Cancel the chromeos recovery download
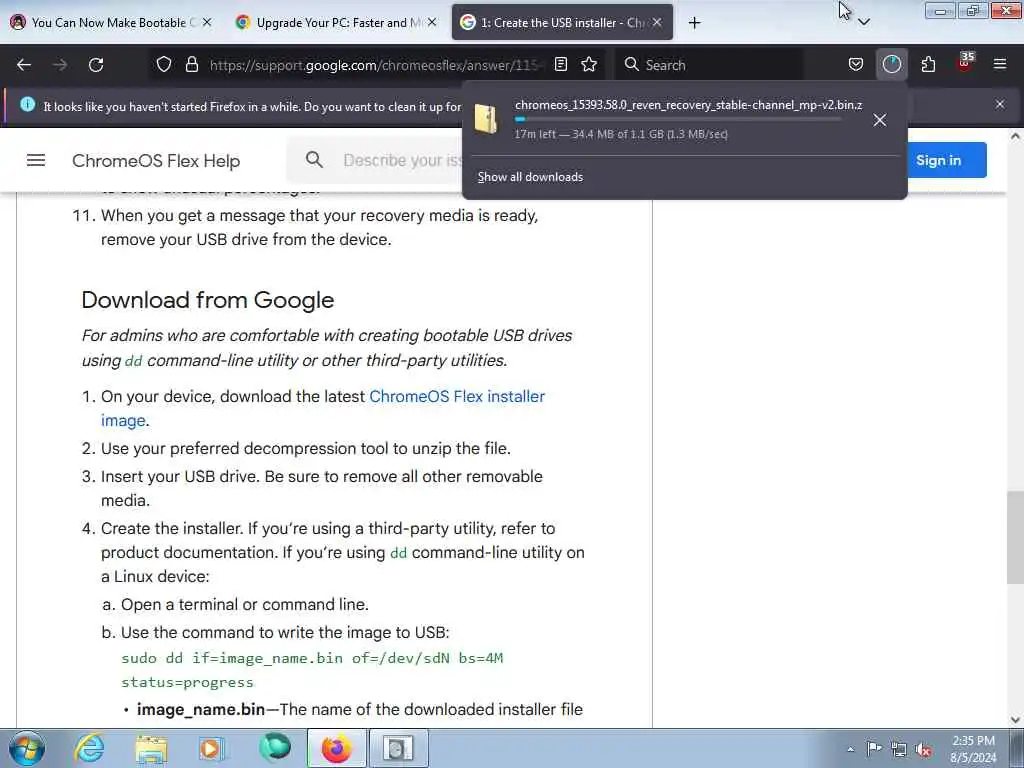The image size is (1024, 768). 880,120
